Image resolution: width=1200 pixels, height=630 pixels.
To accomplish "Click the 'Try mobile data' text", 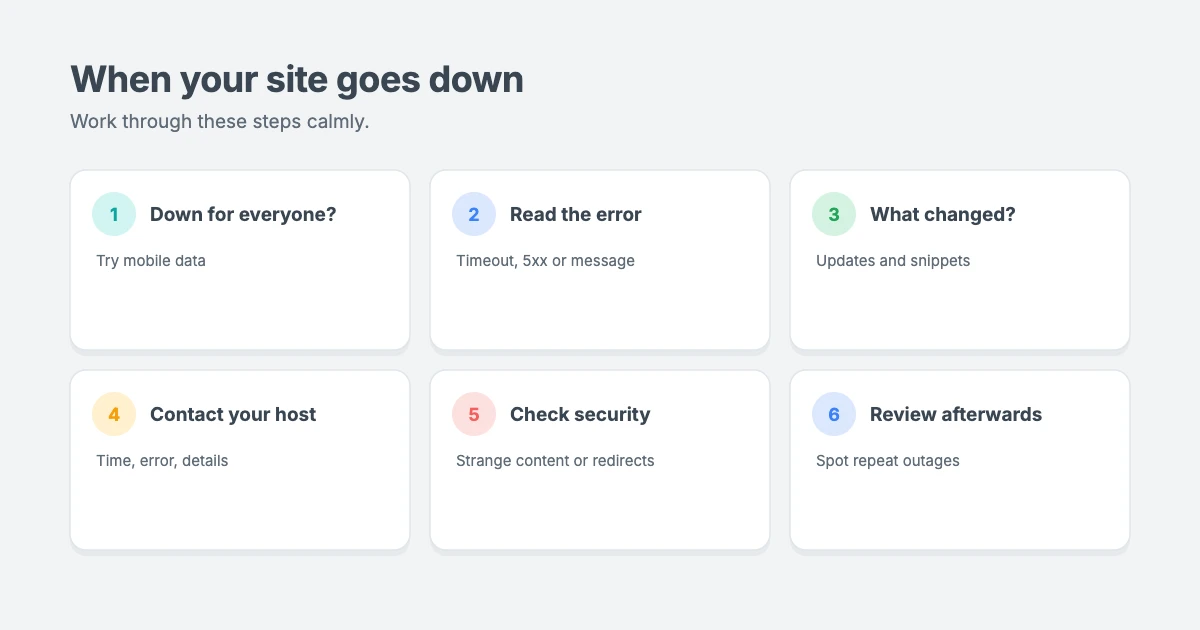I will click(151, 261).
